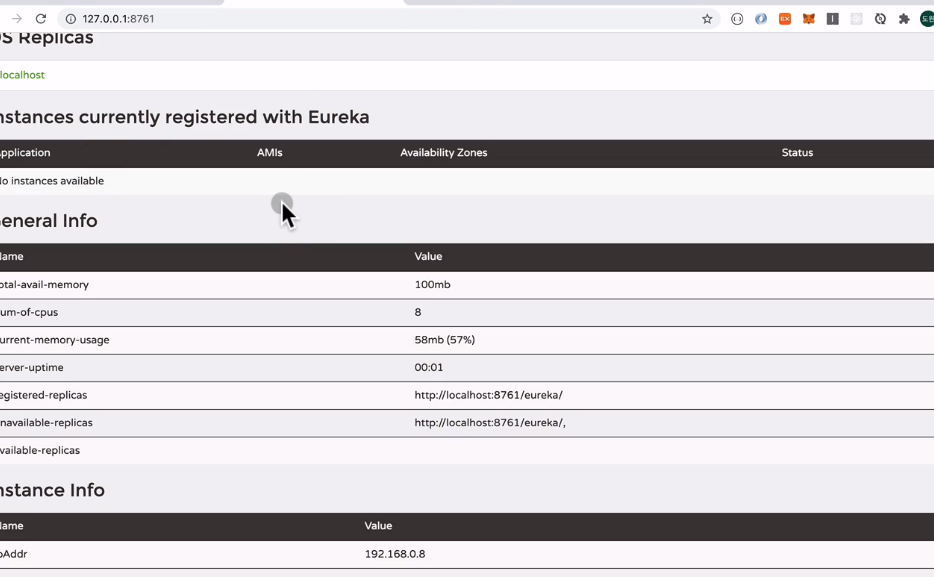
Task: Open the orange EX extension
Action: pyautogui.click(x=784, y=19)
